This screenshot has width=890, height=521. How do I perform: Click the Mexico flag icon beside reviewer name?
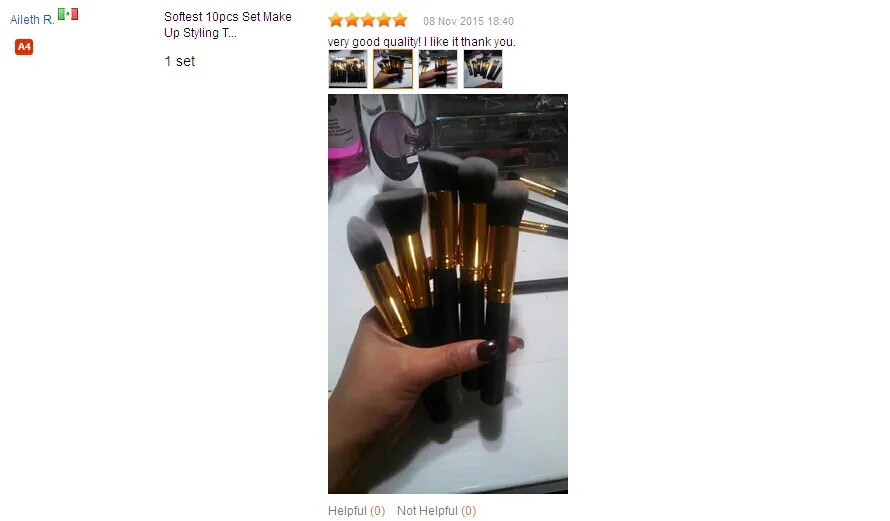point(68,14)
